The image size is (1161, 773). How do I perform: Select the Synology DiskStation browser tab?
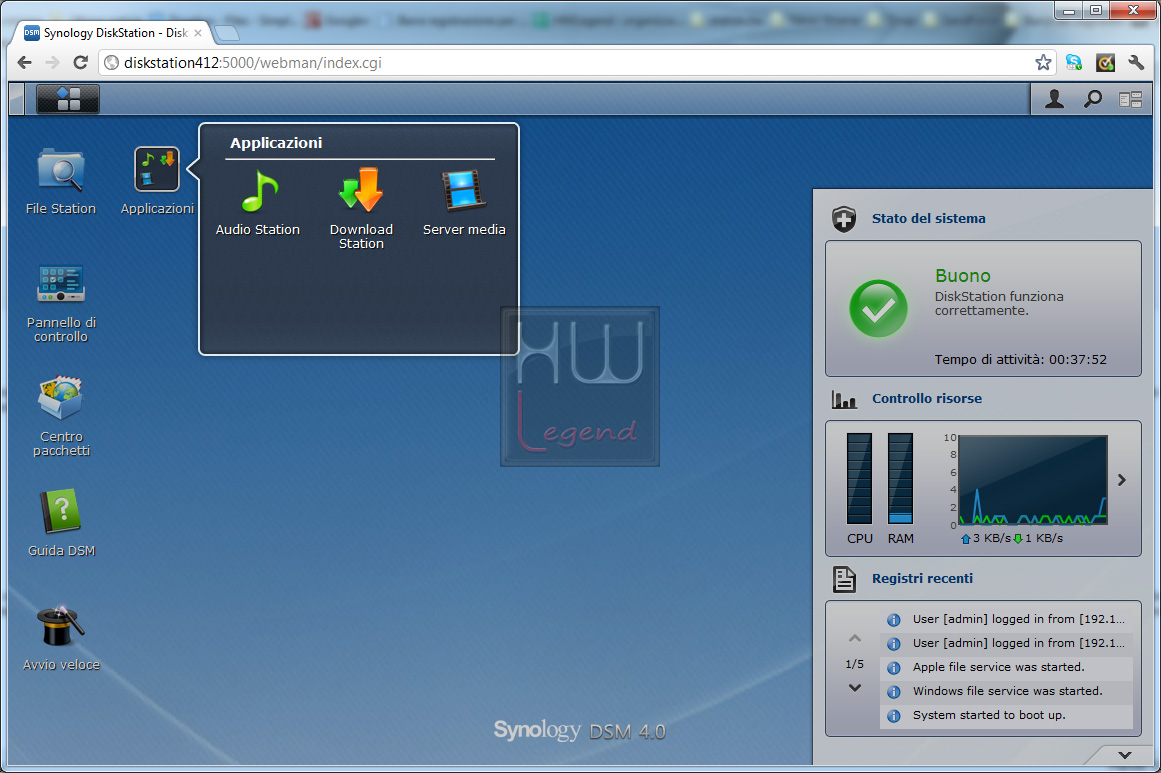[x=115, y=33]
